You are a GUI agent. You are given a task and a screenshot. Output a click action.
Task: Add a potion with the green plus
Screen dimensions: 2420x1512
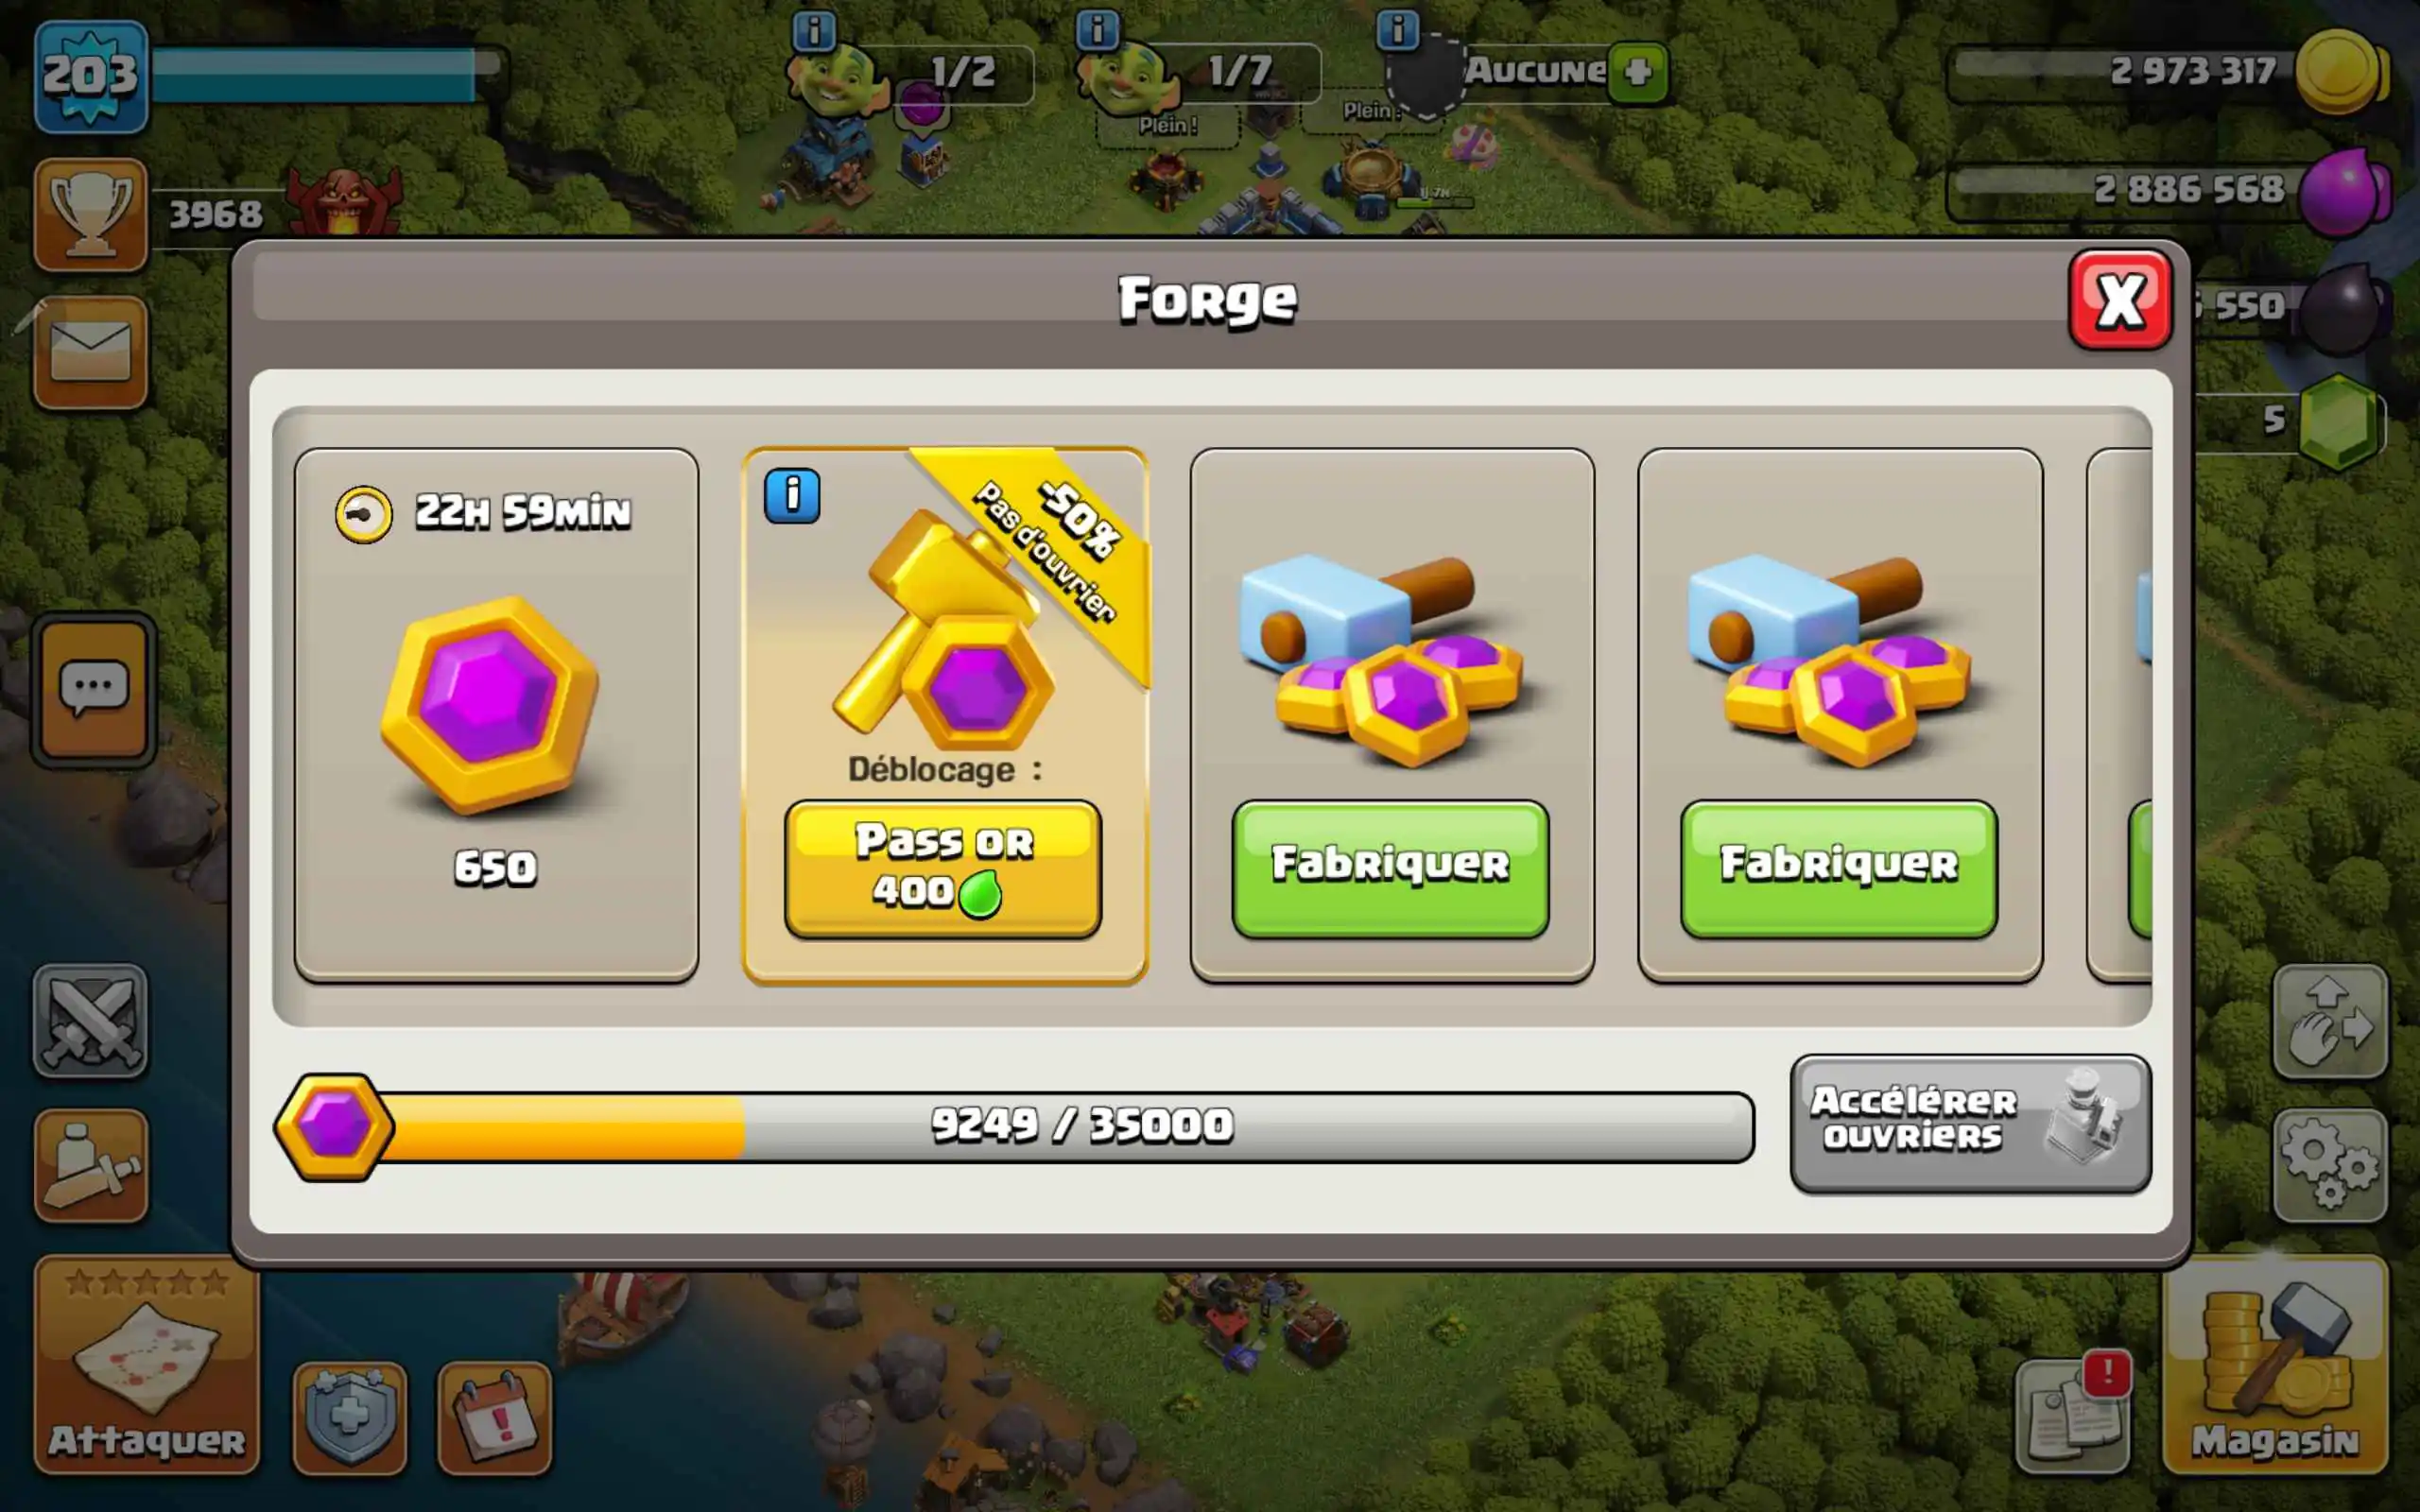click(x=1638, y=72)
